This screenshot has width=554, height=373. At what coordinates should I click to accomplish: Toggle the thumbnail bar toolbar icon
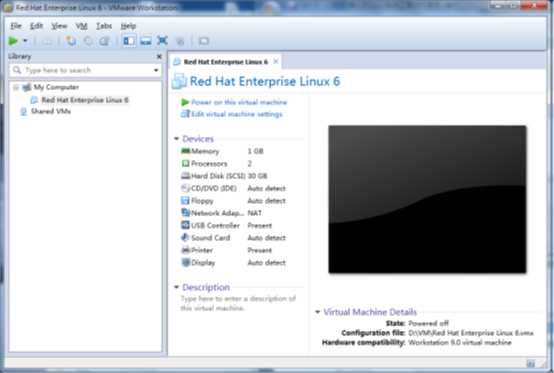click(146, 41)
